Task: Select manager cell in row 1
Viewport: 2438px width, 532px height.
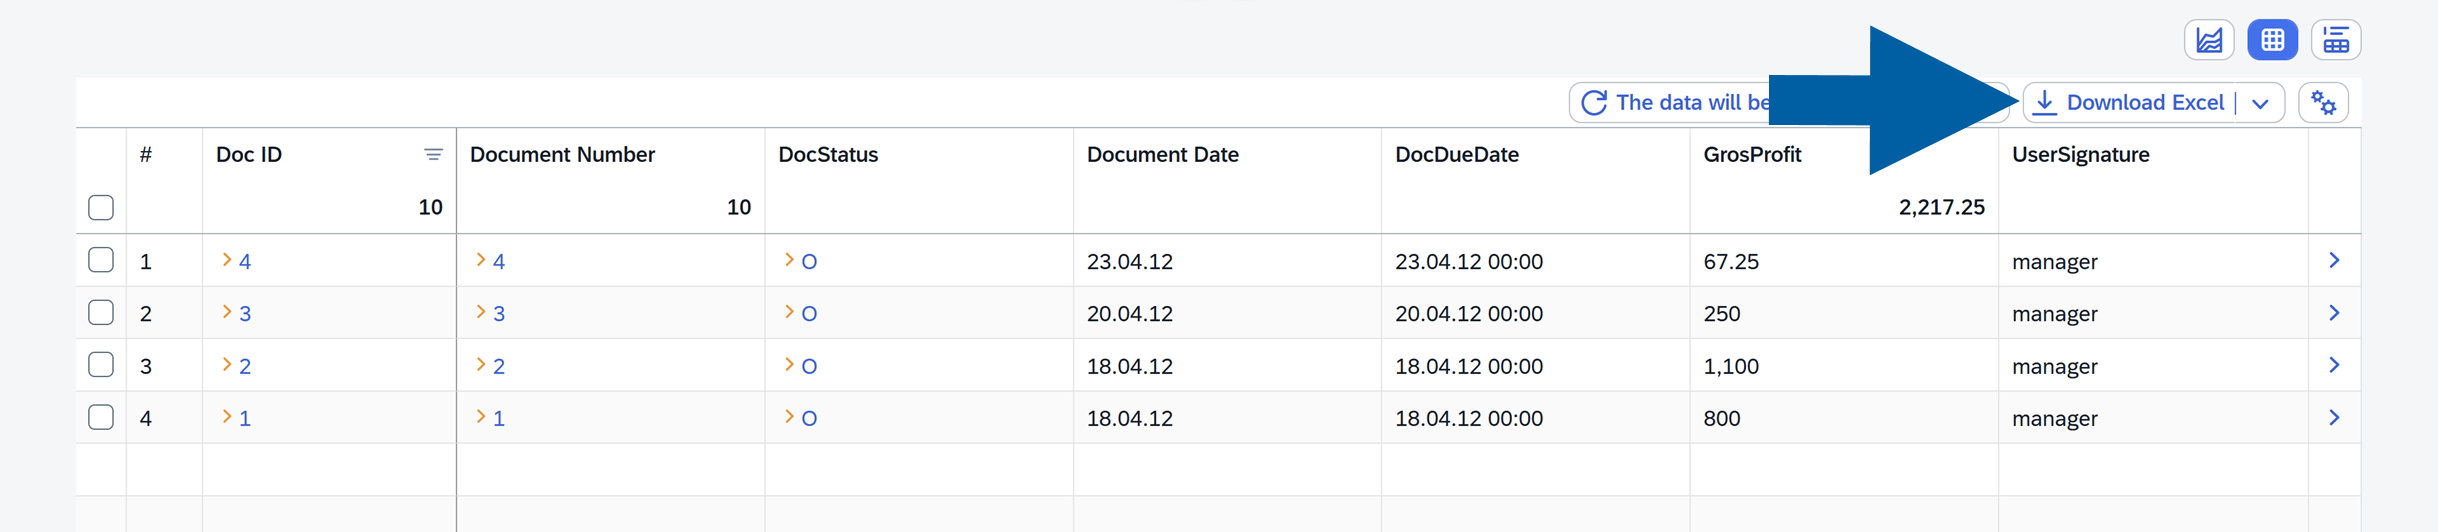Action: click(x=2055, y=262)
